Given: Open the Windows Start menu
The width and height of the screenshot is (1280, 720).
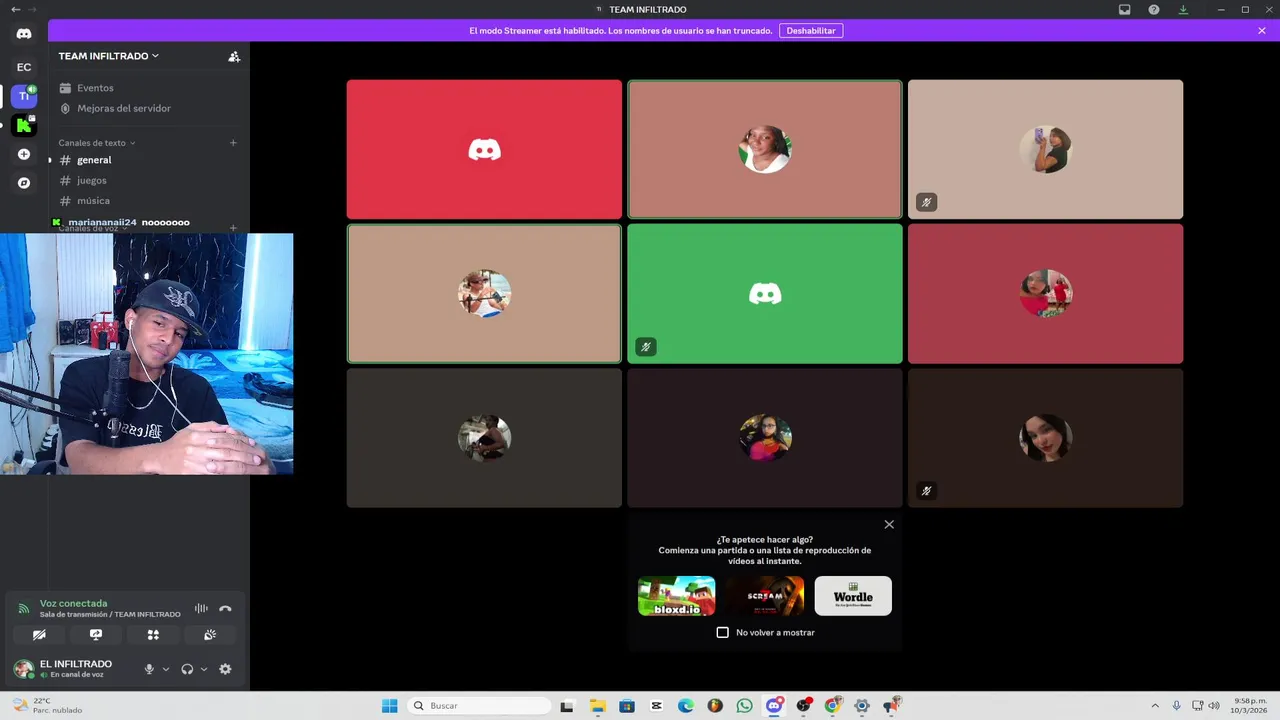Looking at the screenshot, I should pos(389,706).
